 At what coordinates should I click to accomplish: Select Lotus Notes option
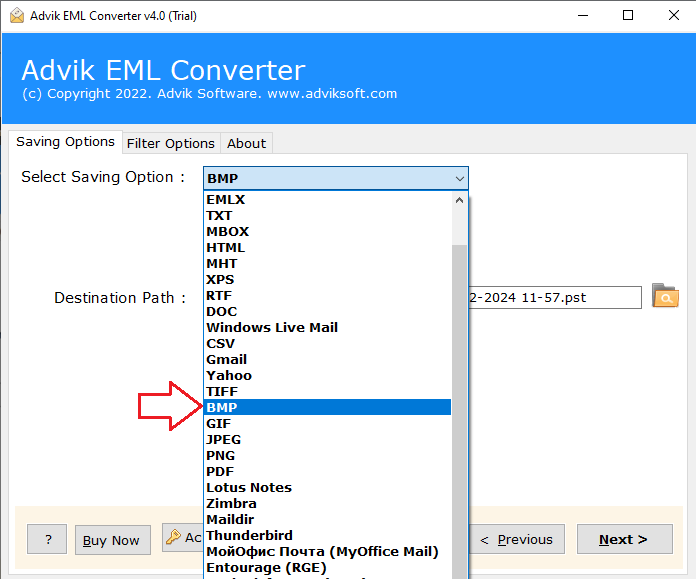click(x=327, y=487)
